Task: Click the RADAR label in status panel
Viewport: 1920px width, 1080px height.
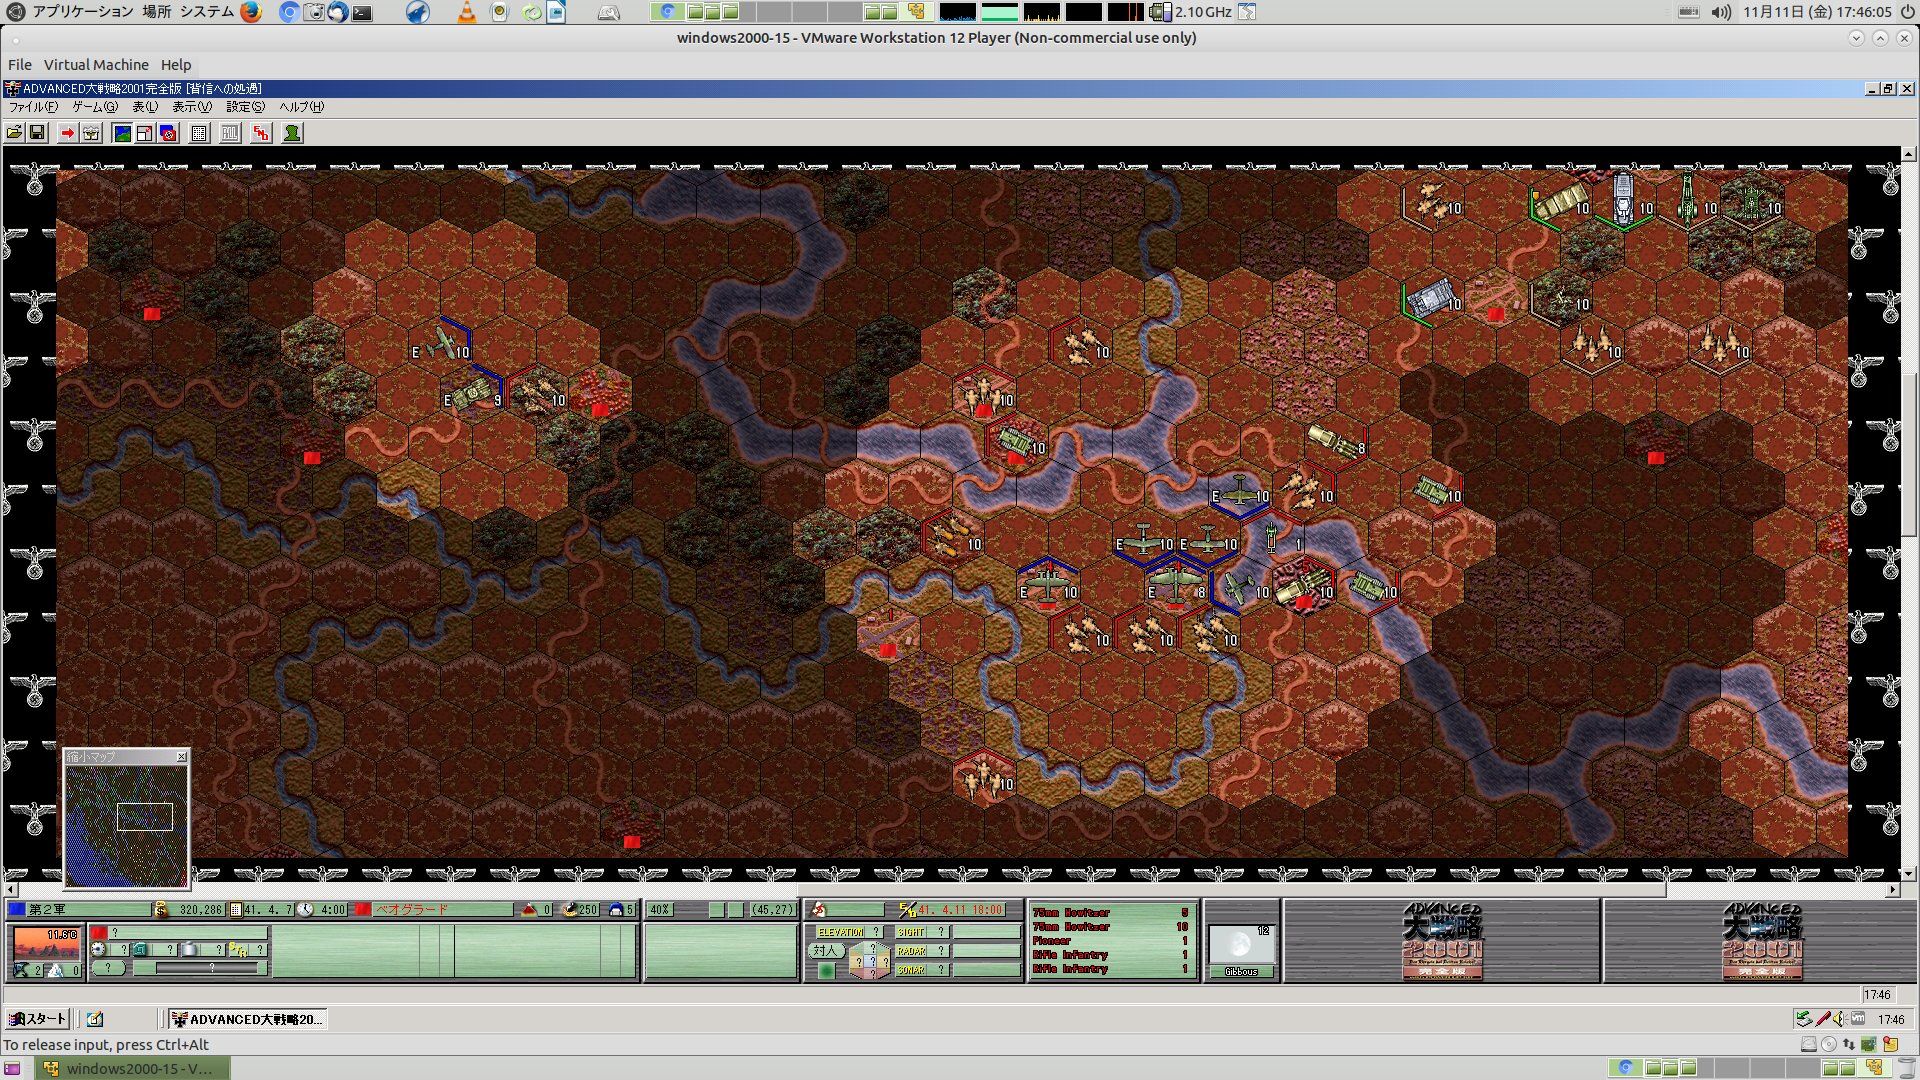Action: pyautogui.click(x=911, y=951)
